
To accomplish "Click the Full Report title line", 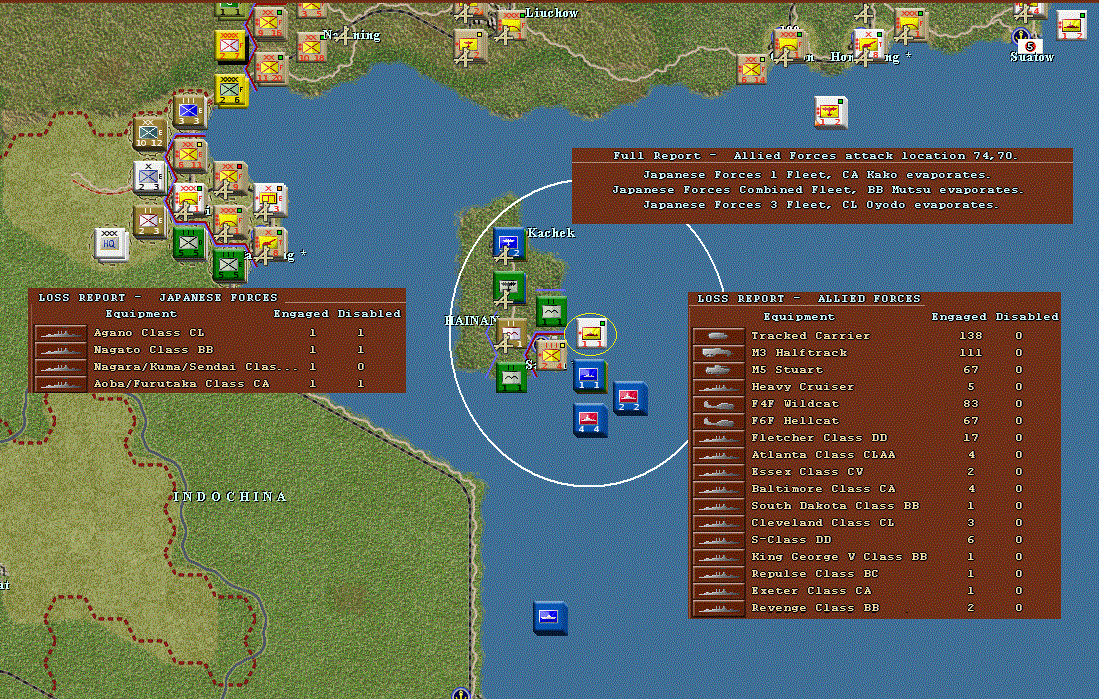I will coord(815,156).
